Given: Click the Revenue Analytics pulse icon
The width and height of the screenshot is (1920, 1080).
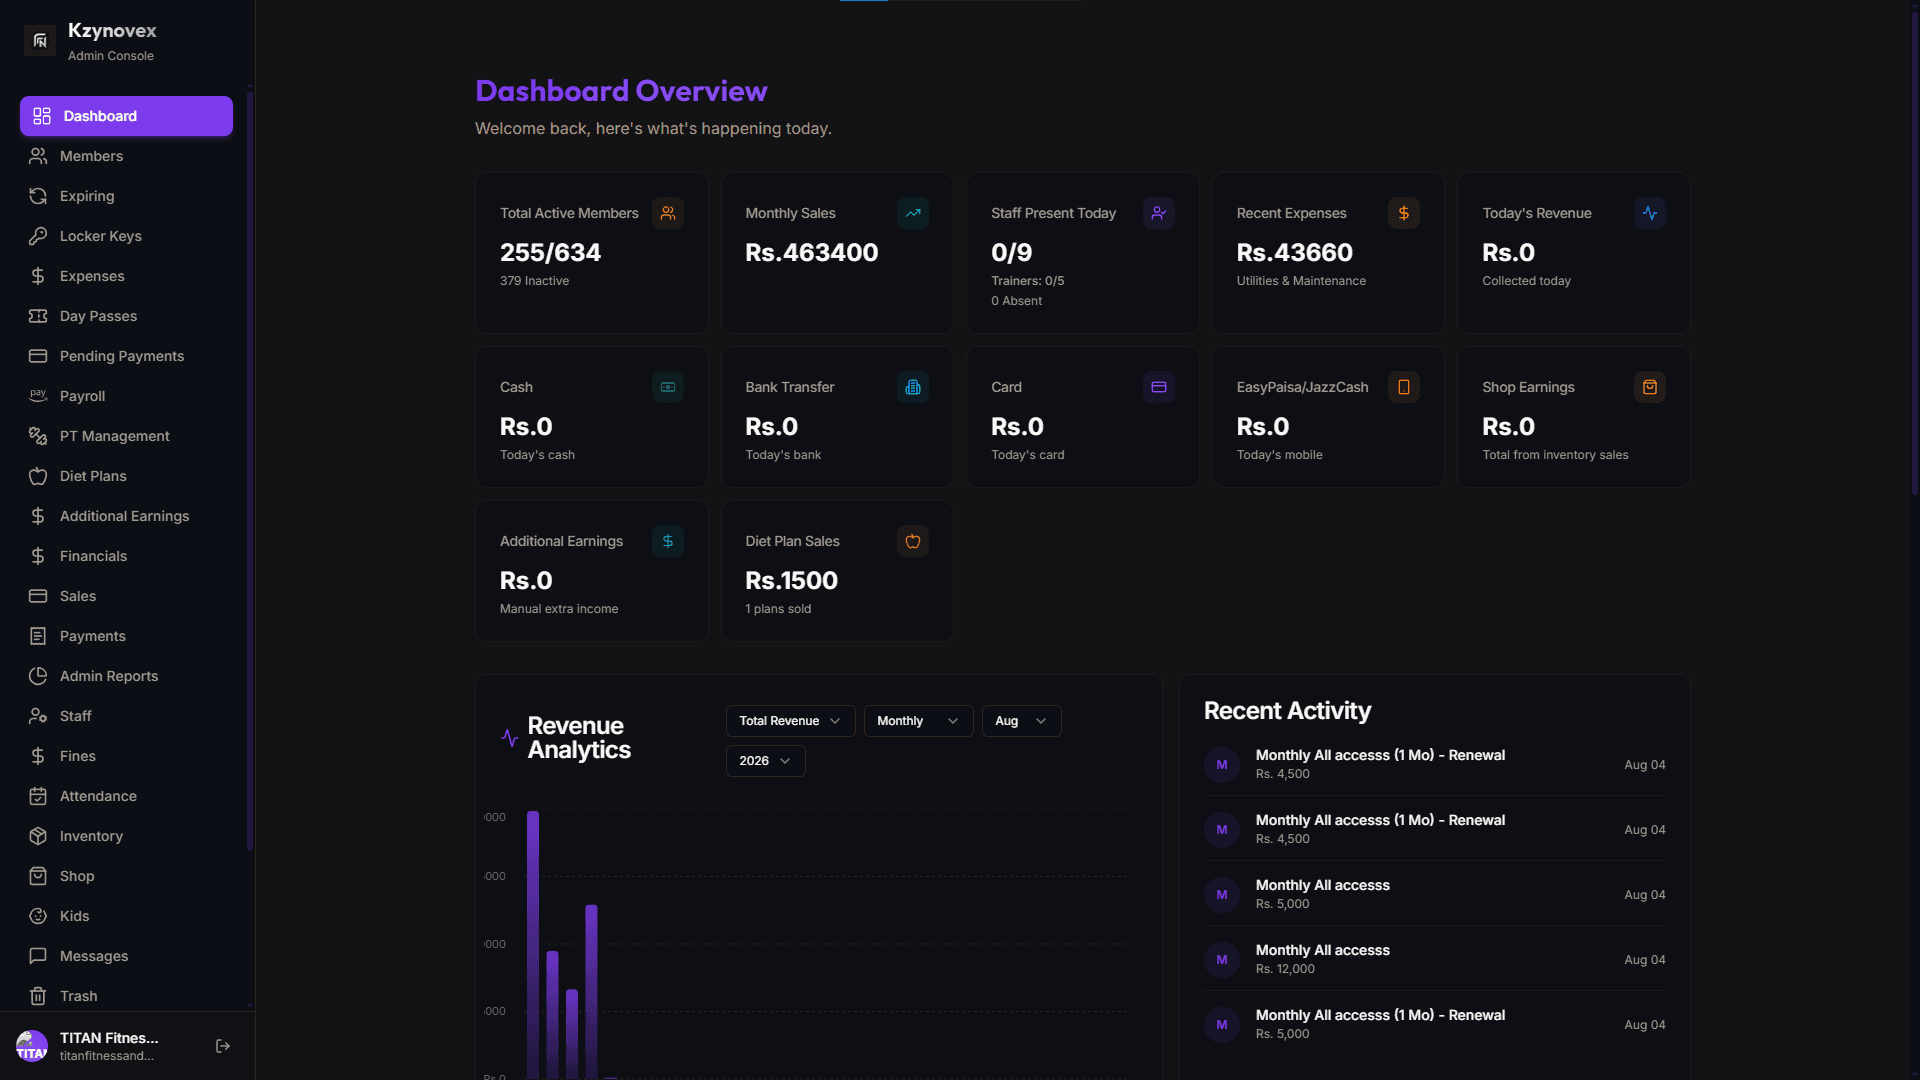Looking at the screenshot, I should (x=510, y=738).
